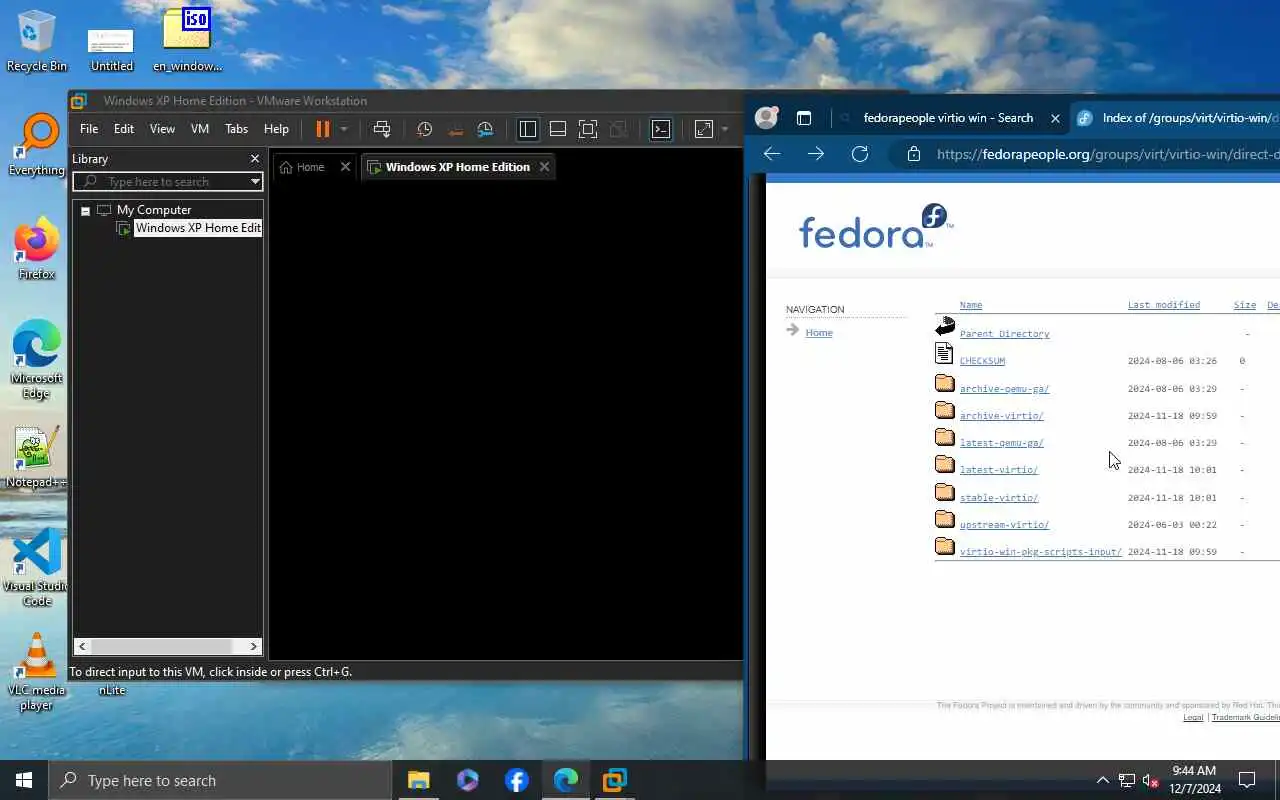Open the VM menu
Viewport: 1280px width, 800px height.
pos(200,129)
